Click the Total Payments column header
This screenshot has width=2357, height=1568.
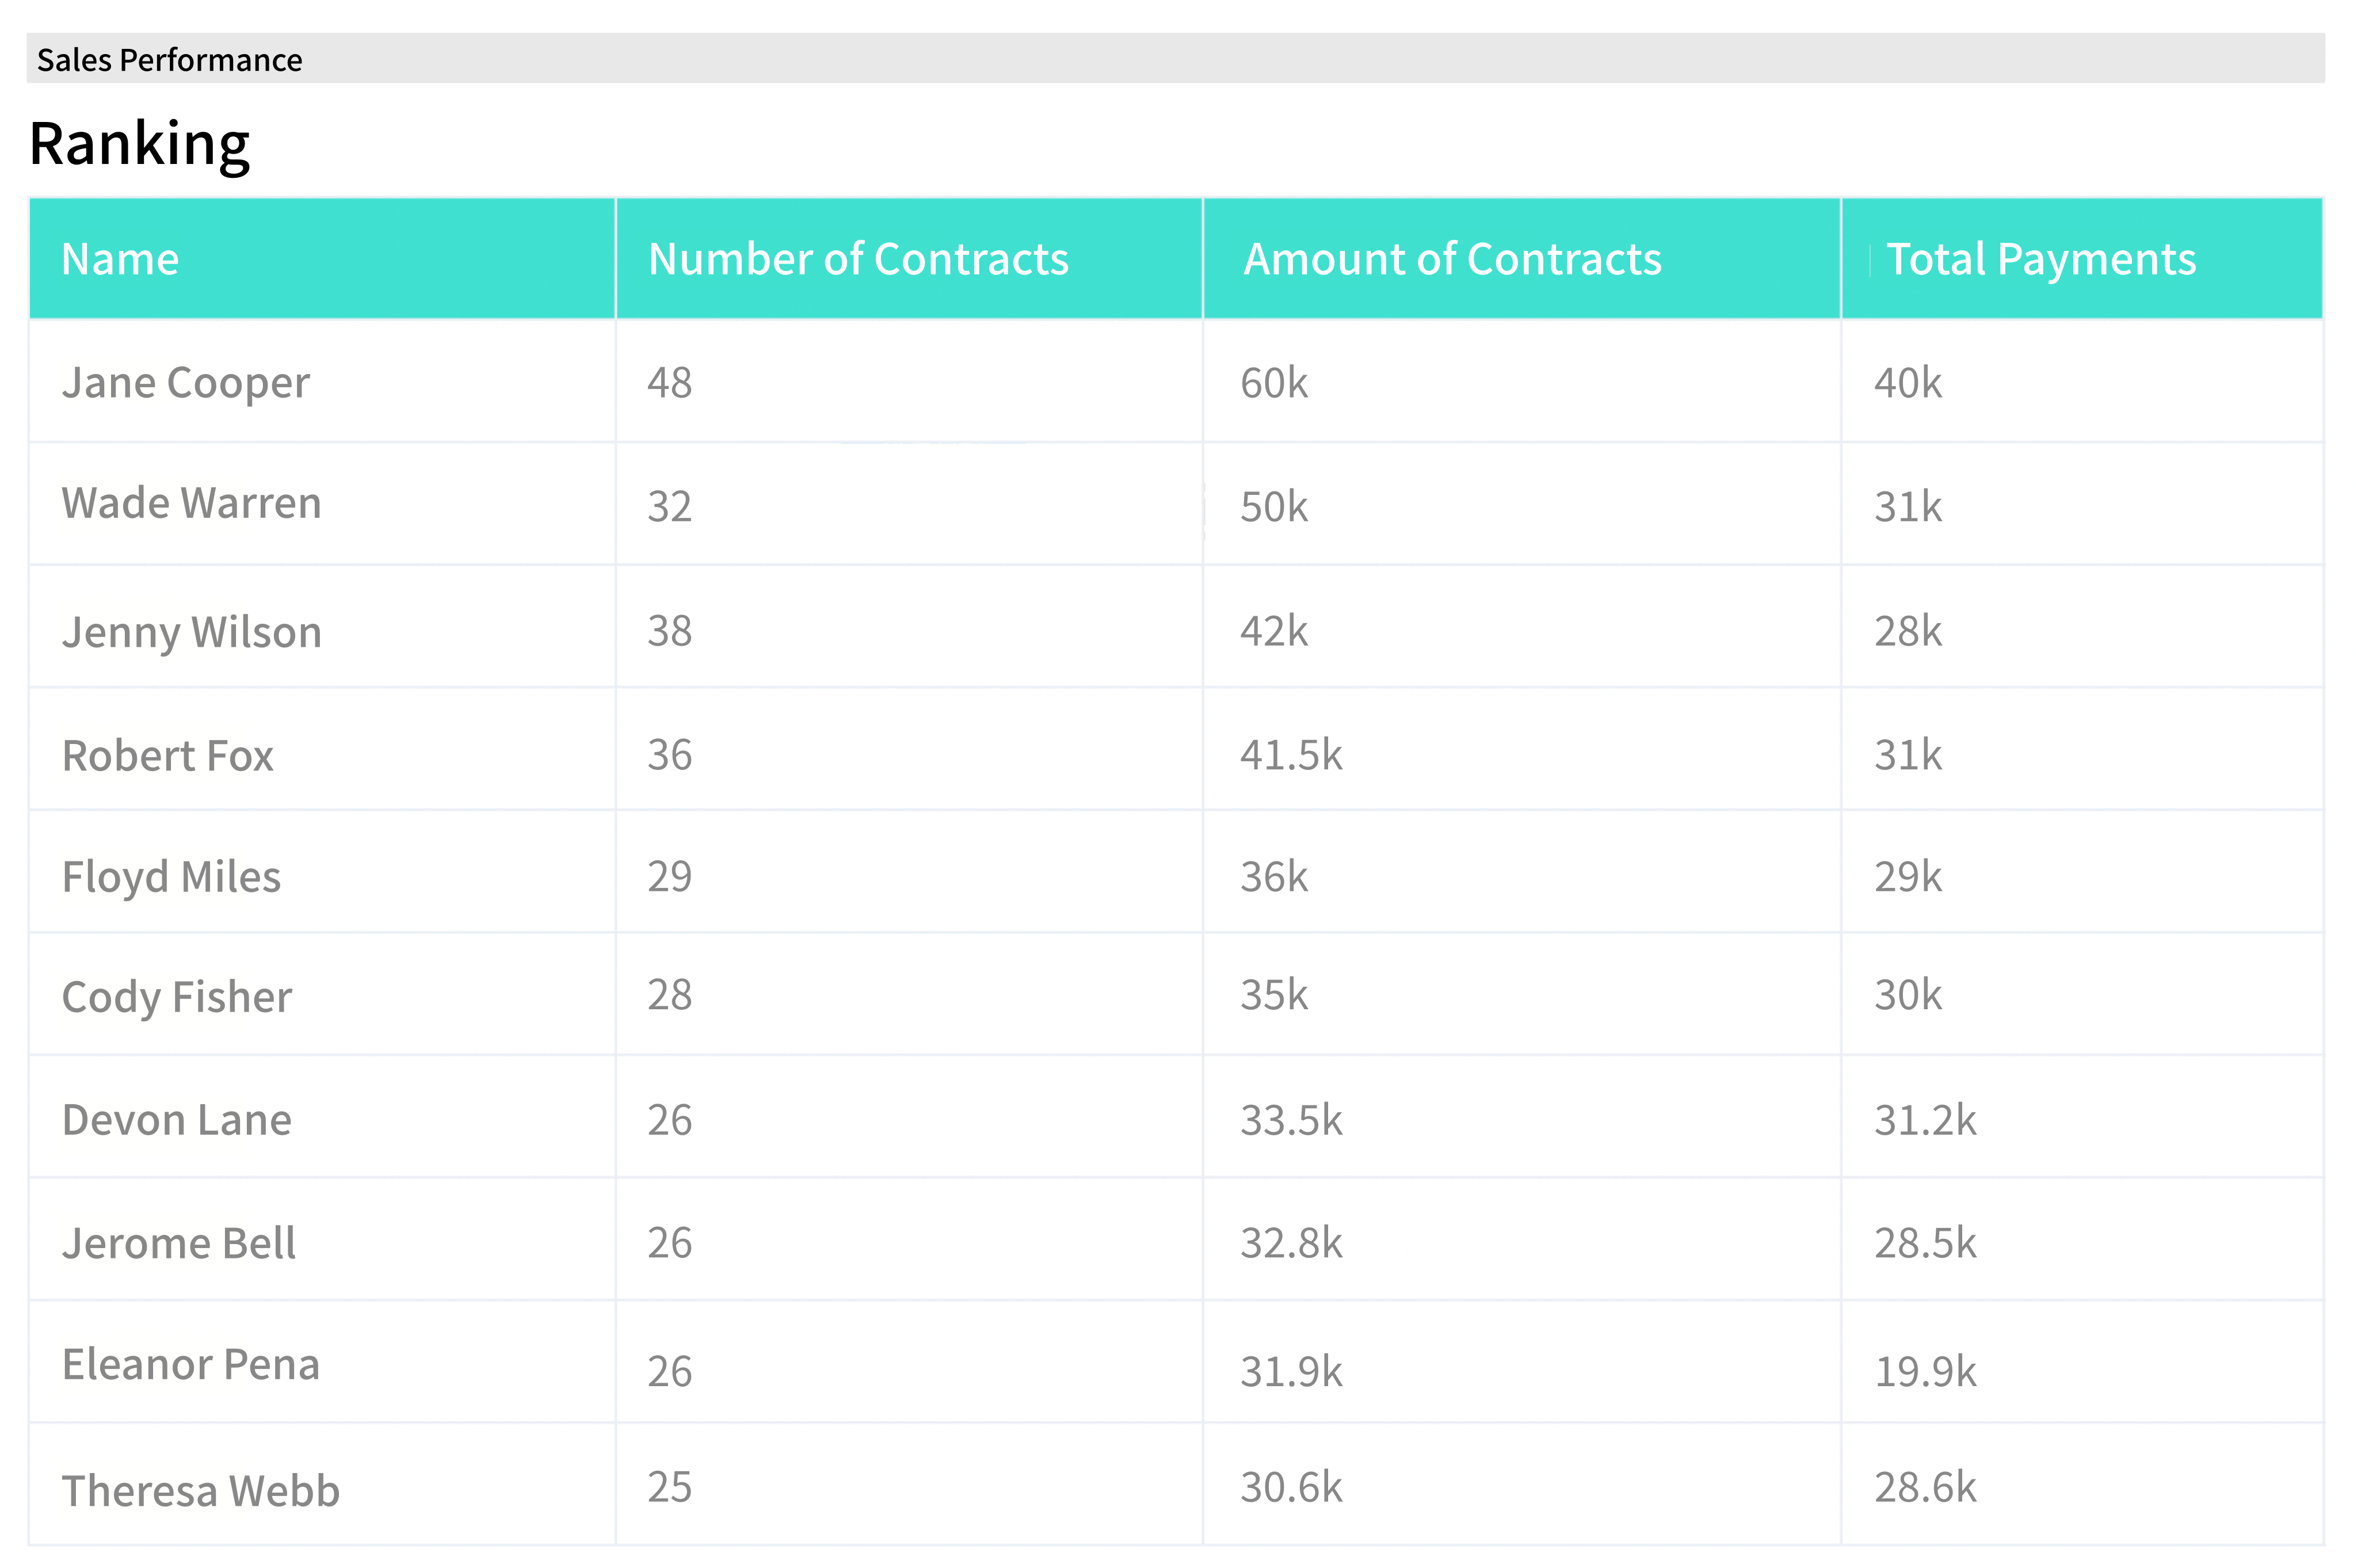(x=2040, y=259)
